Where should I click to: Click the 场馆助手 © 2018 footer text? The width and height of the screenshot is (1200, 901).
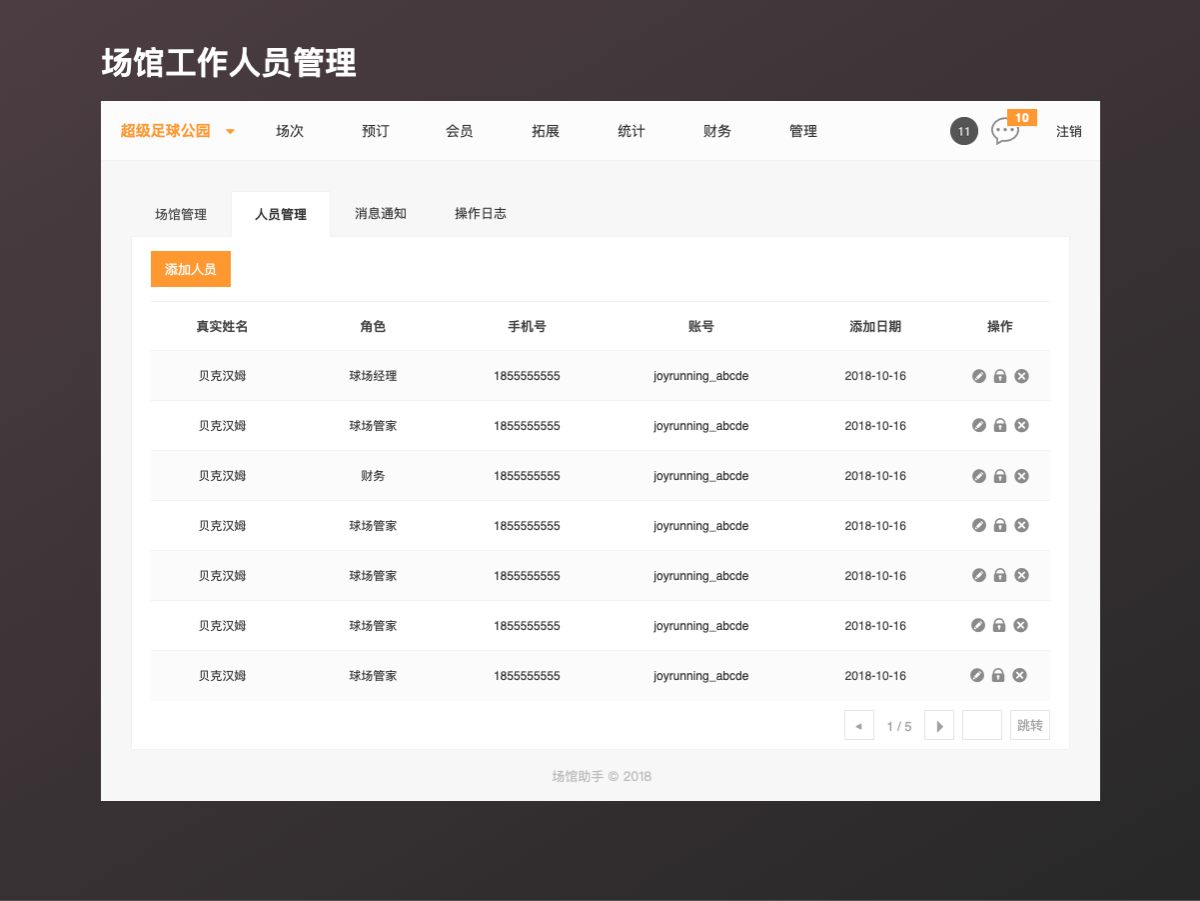[x=602, y=776]
